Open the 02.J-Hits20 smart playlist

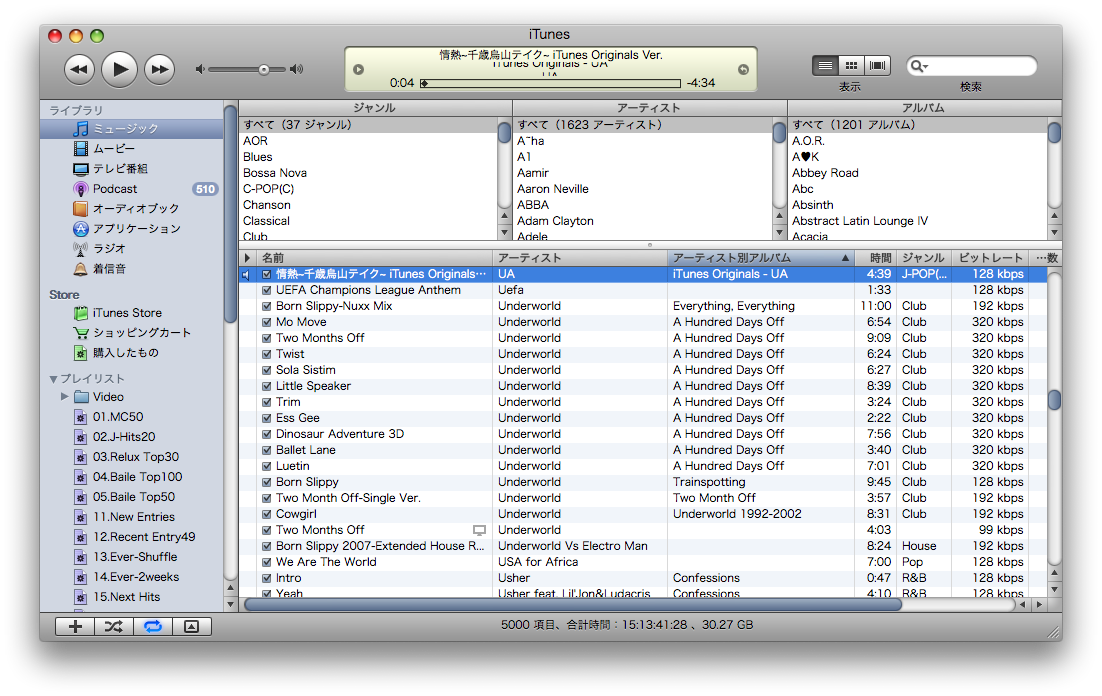point(131,437)
